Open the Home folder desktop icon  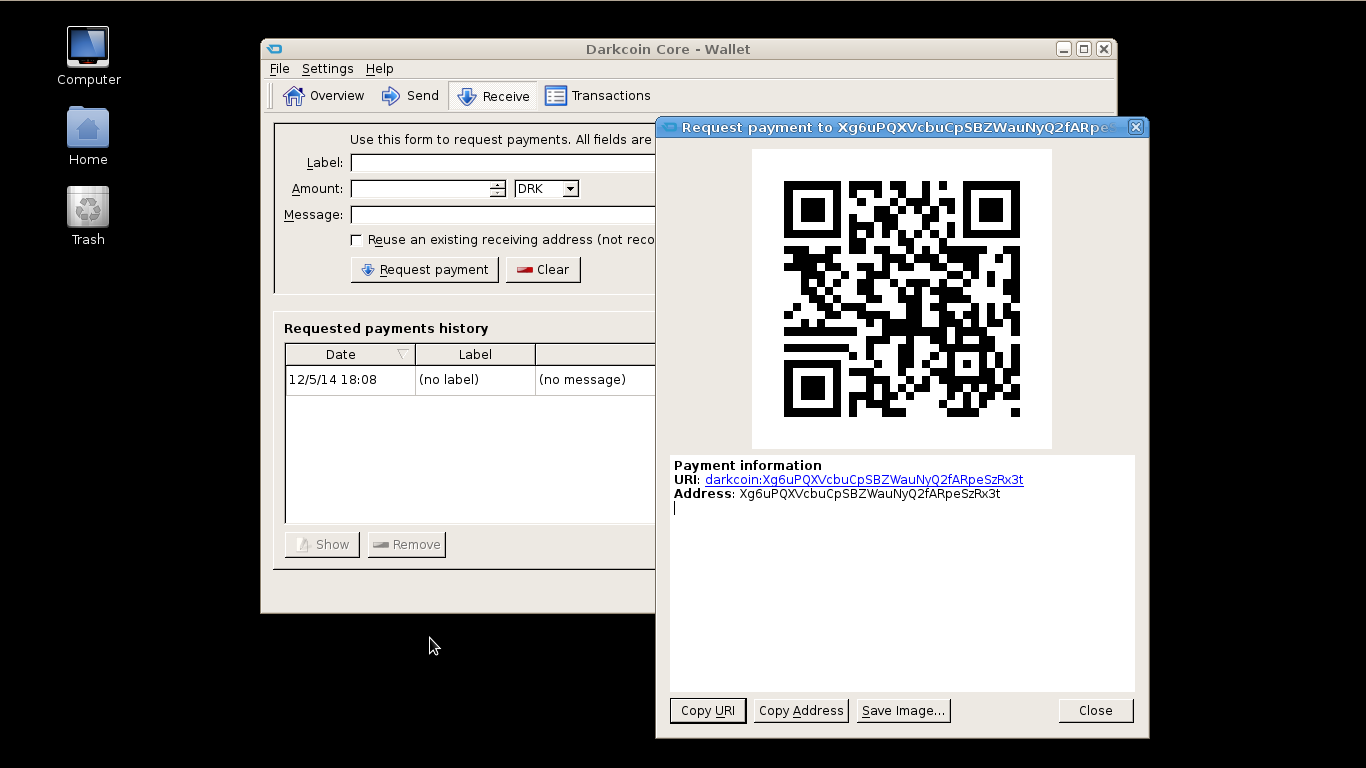coord(88,137)
